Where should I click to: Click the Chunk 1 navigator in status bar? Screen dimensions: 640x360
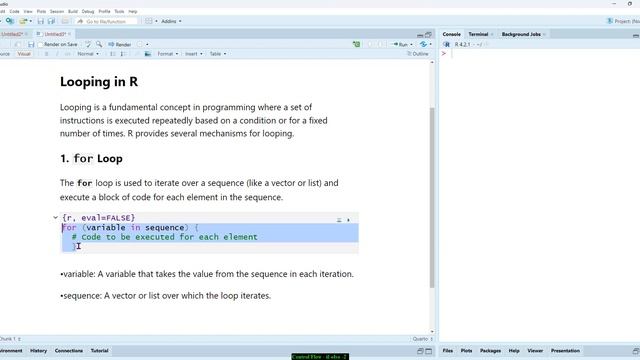click(10, 339)
